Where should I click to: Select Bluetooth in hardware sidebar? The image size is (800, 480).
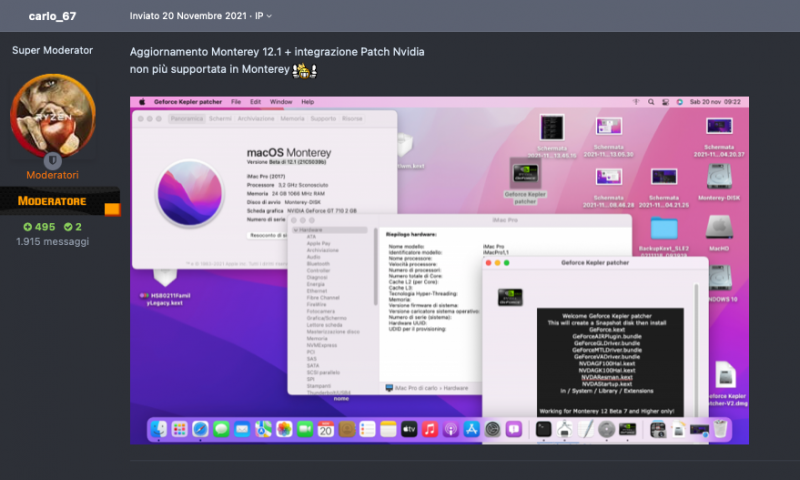(x=318, y=264)
